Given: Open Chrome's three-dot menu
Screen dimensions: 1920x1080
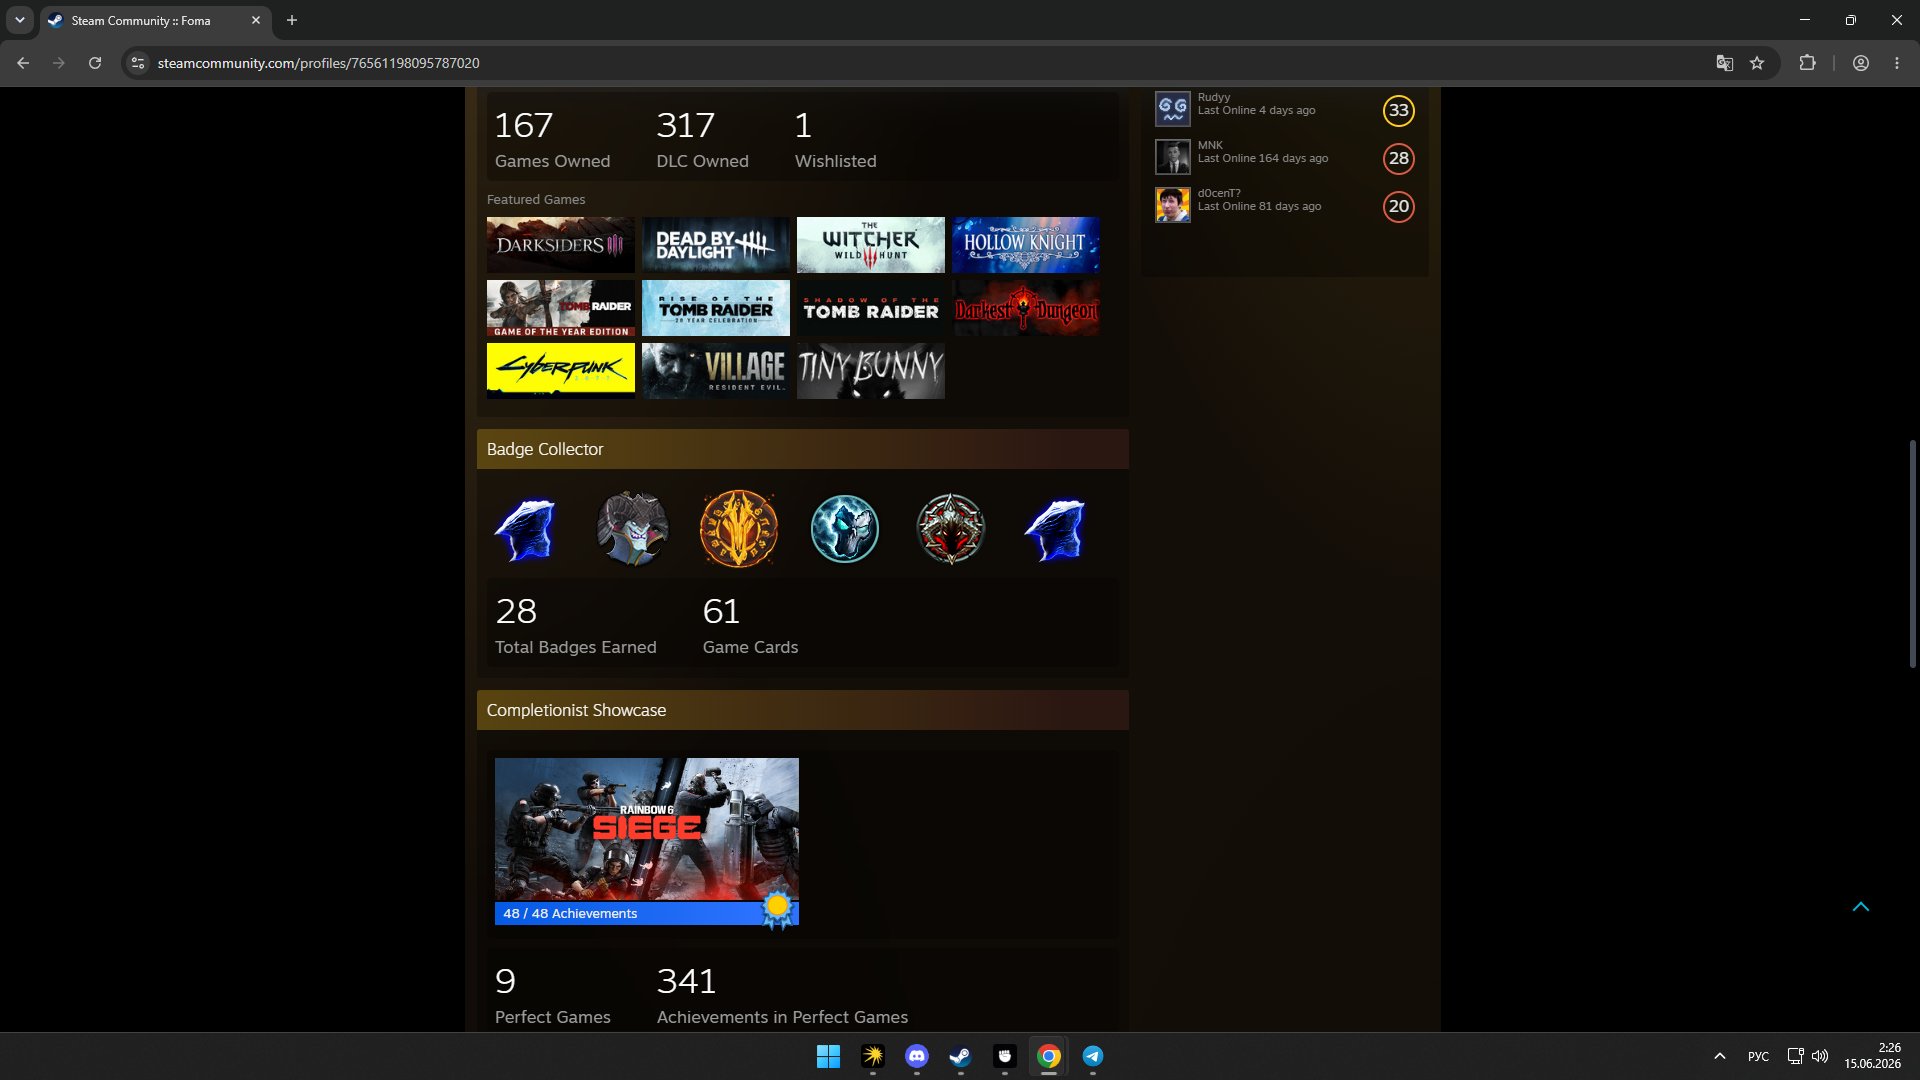Looking at the screenshot, I should point(1897,63).
